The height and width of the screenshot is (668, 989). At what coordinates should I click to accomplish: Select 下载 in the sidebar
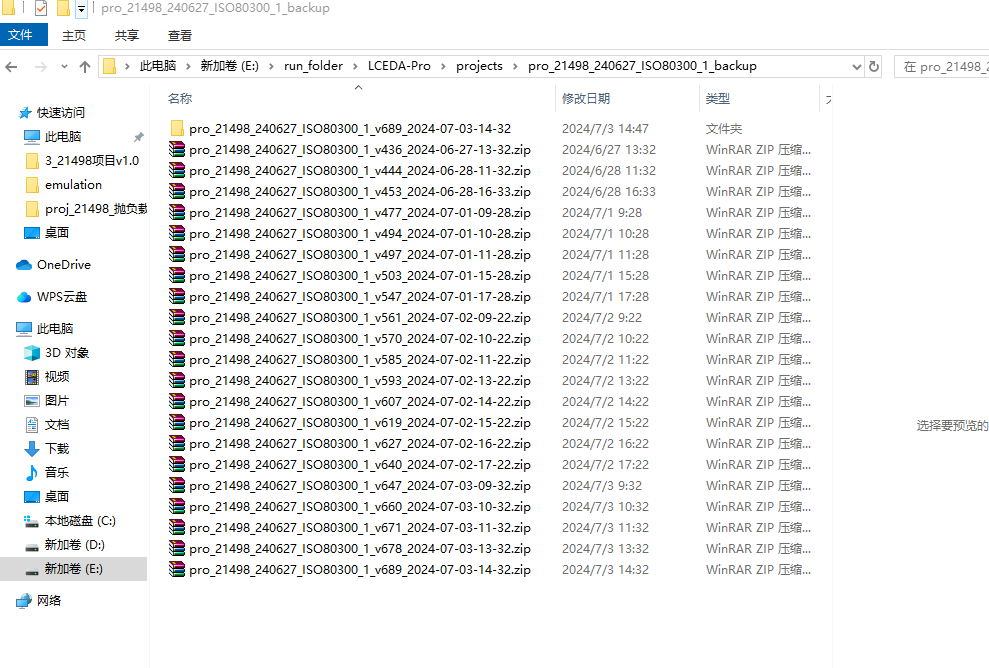click(57, 448)
